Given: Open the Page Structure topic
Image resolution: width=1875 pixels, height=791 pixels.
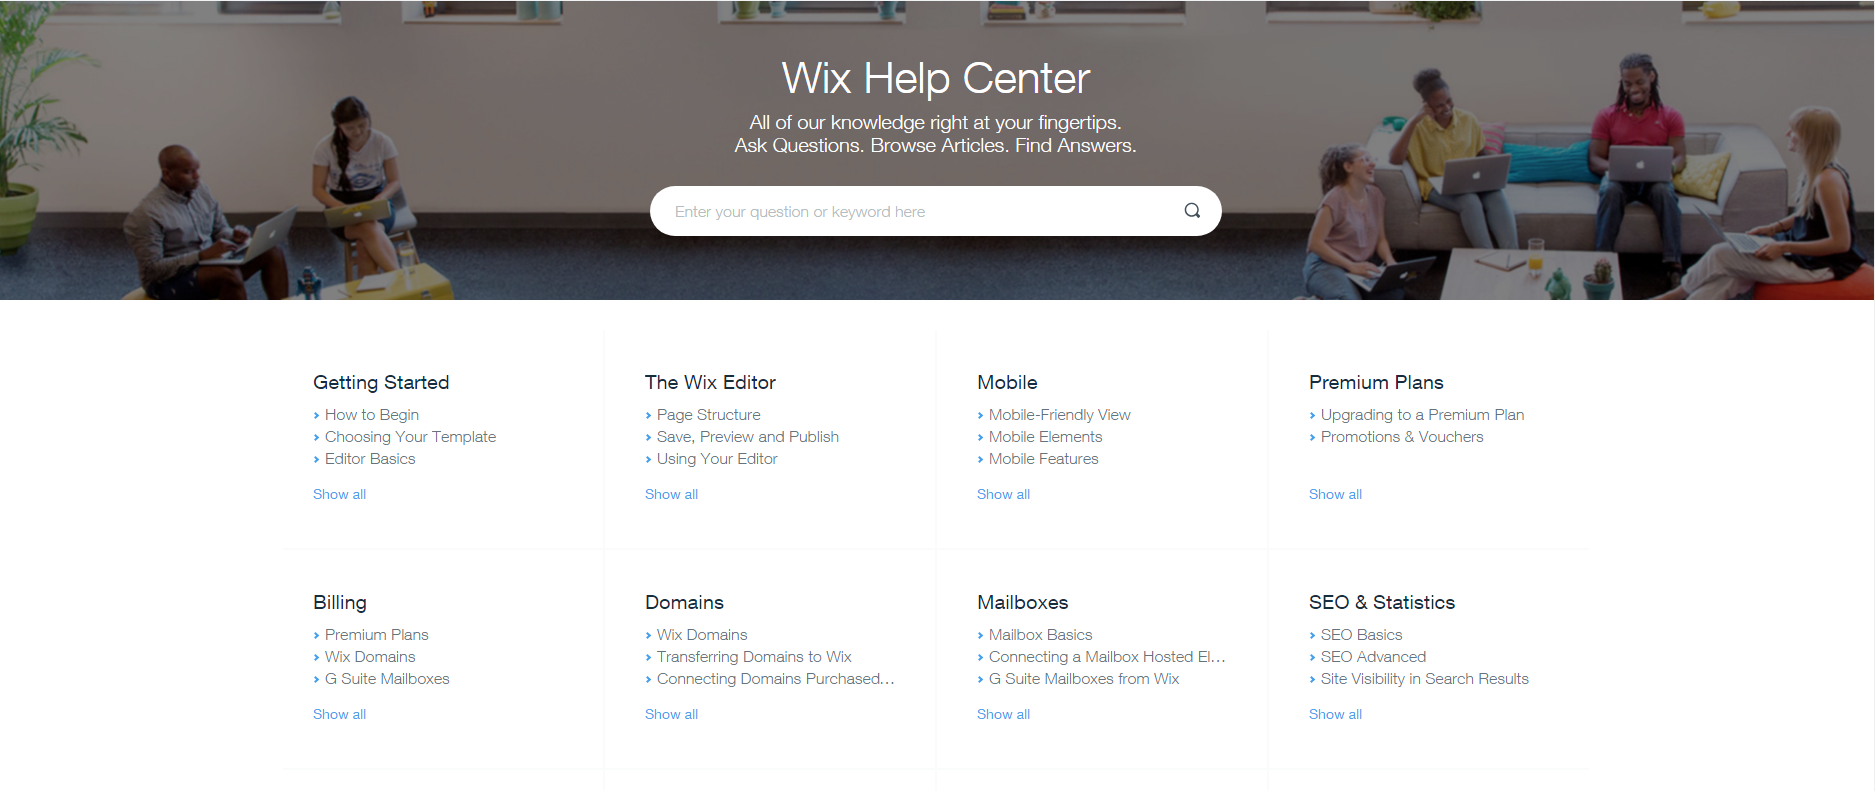Looking at the screenshot, I should [x=708, y=415].
